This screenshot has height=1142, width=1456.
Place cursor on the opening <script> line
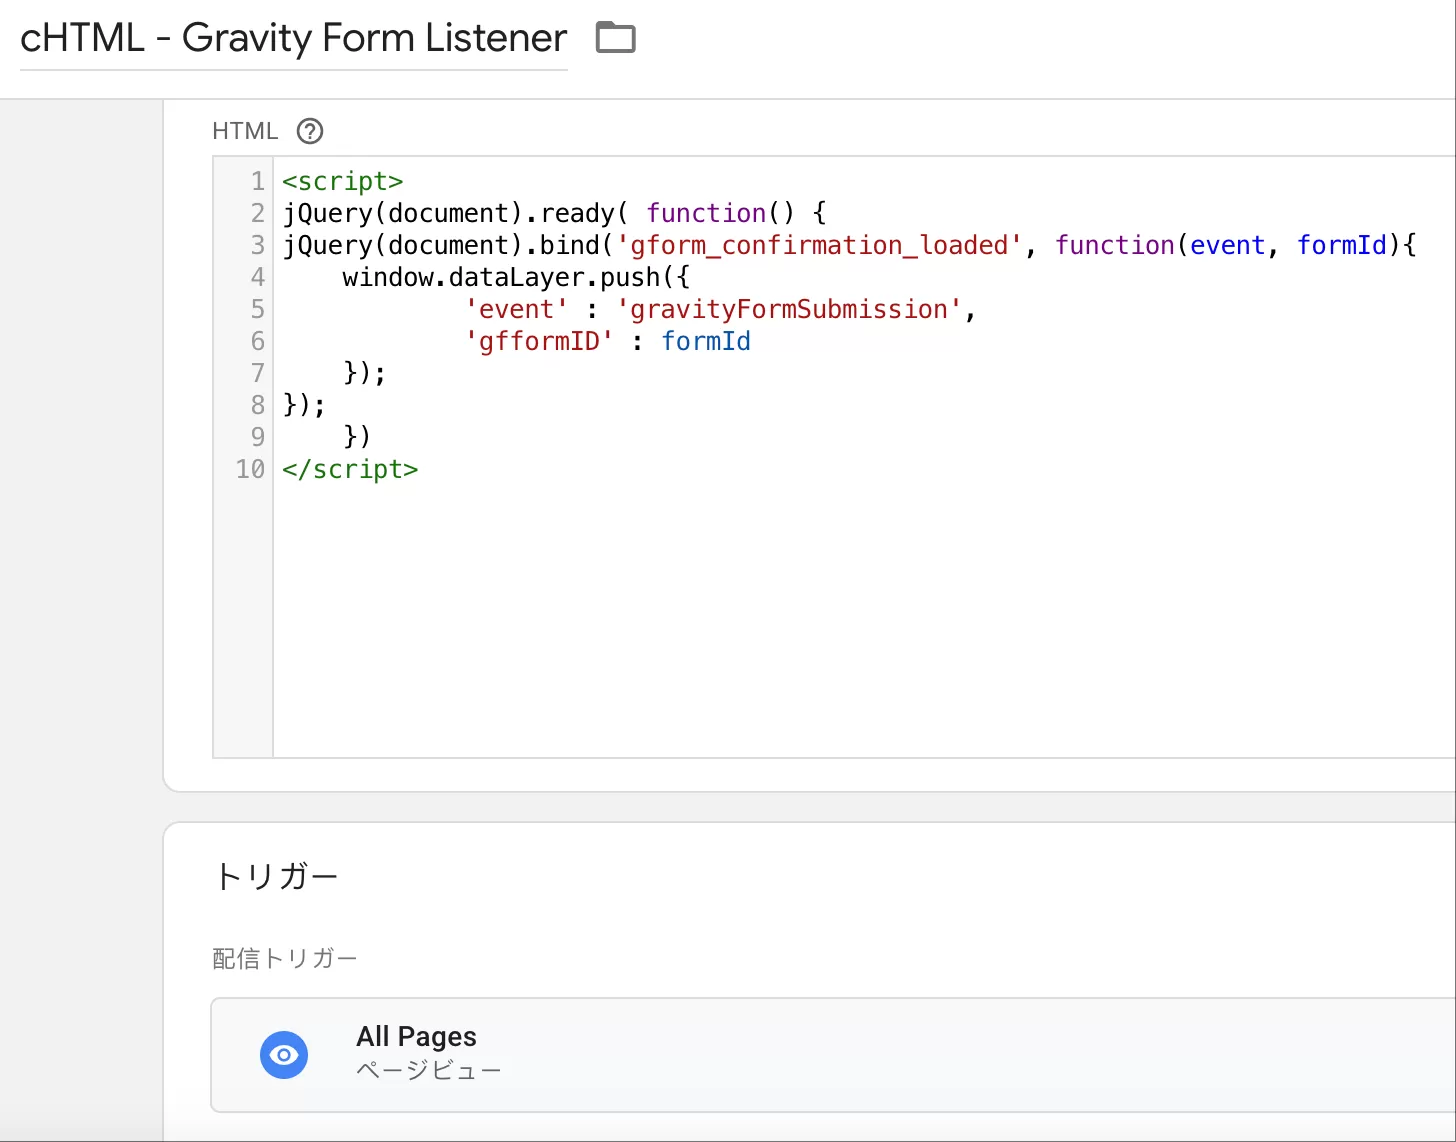[x=343, y=181]
